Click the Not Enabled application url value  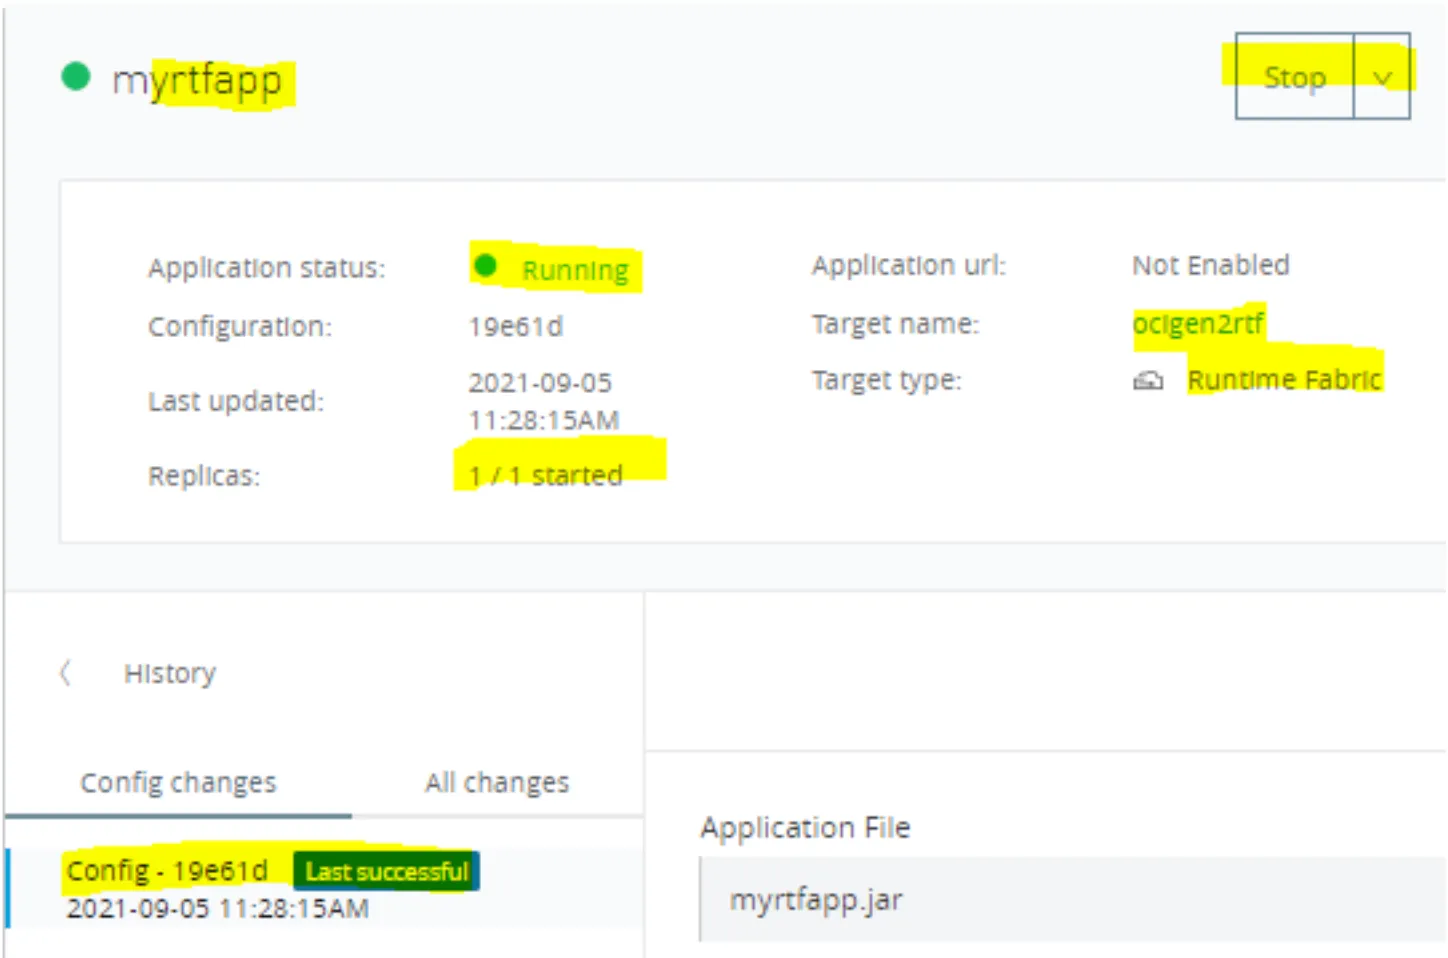coord(1210,265)
